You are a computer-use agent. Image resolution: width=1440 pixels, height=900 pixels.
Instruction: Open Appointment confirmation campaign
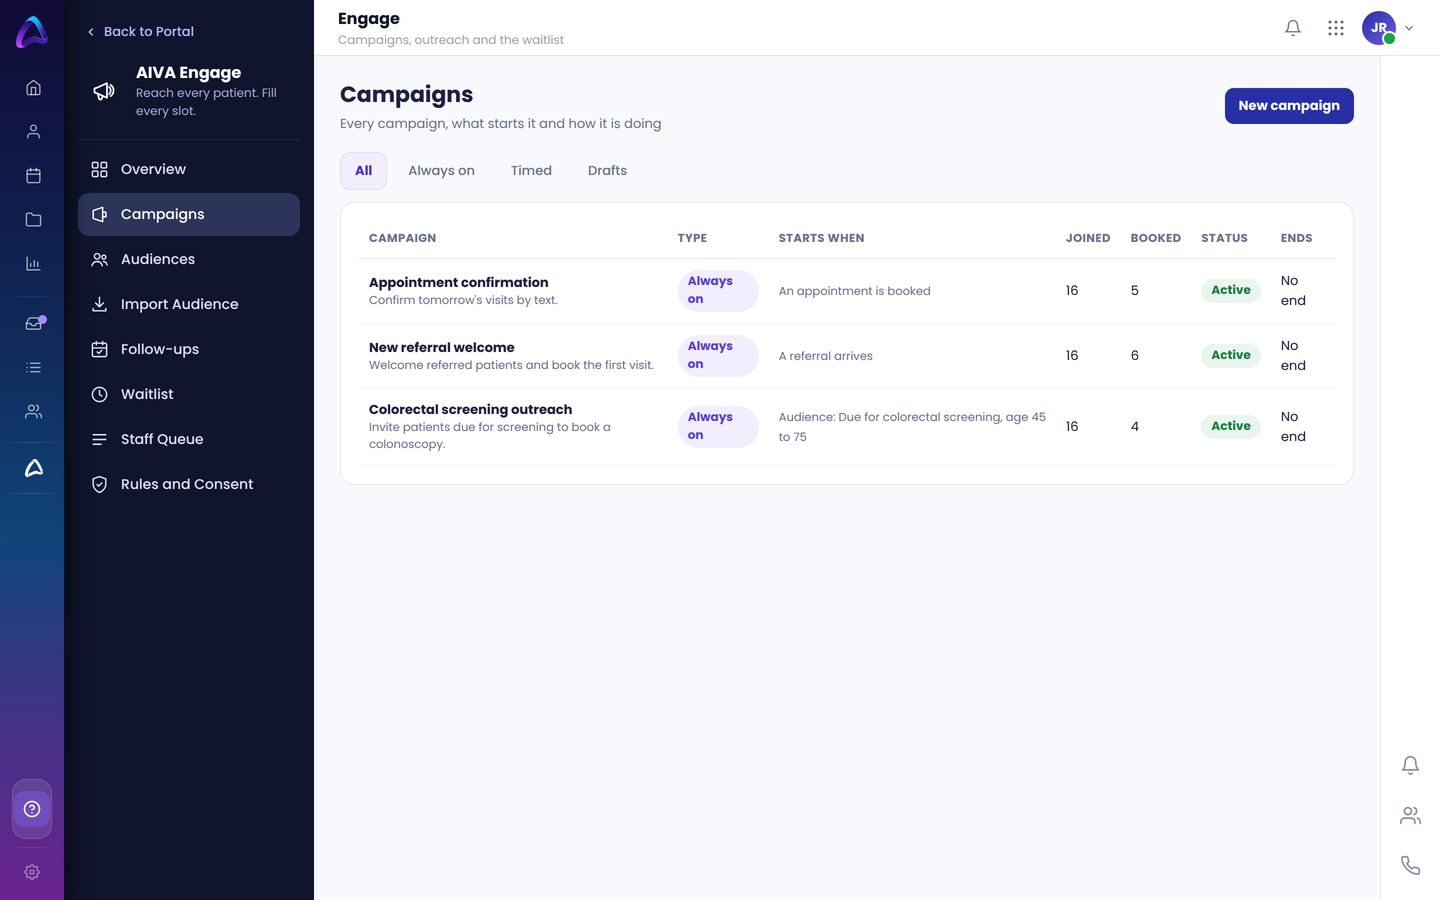[458, 282]
